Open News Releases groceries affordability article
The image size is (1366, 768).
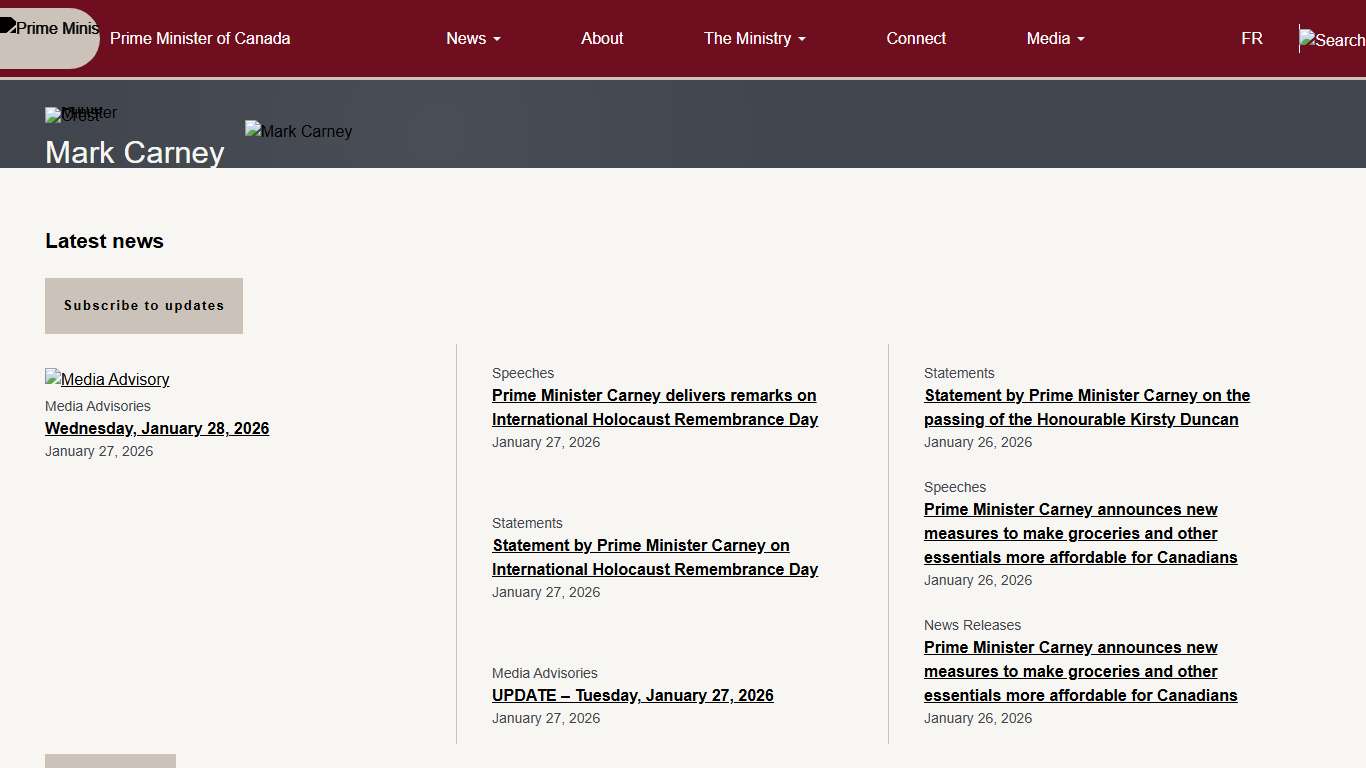1080,671
